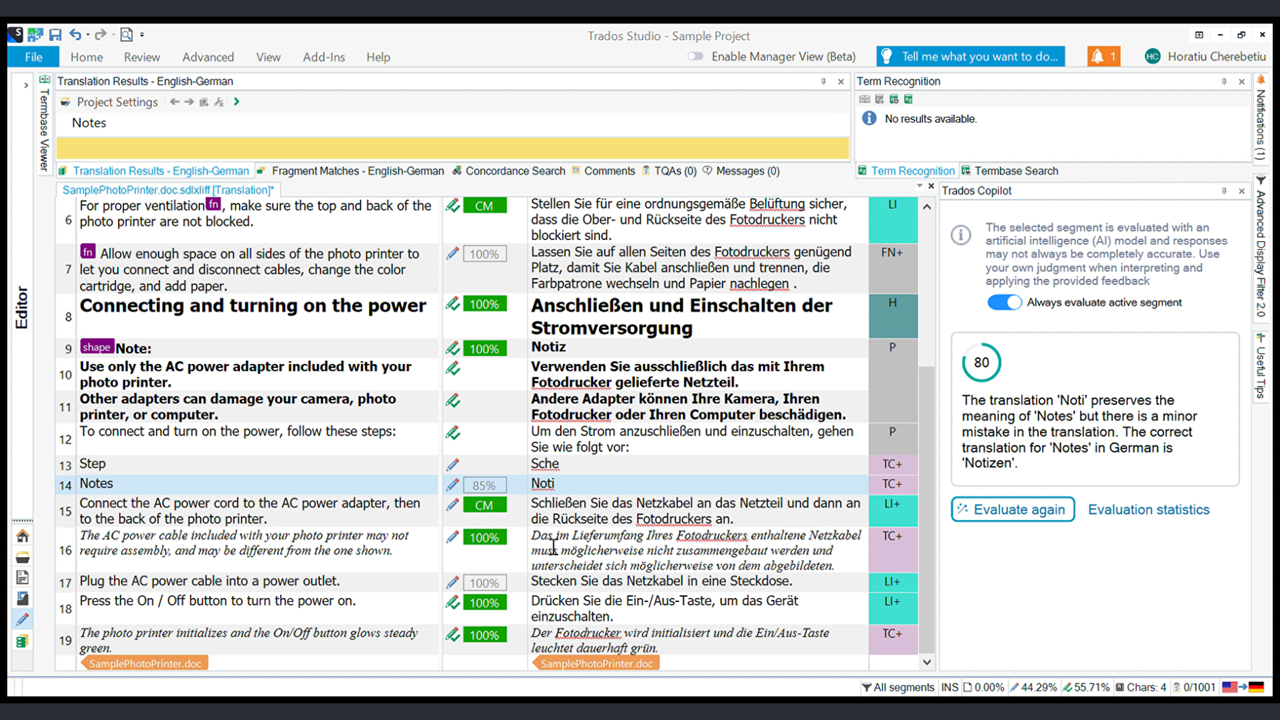
Task: Open the Help ribbon tab
Action: (378, 57)
